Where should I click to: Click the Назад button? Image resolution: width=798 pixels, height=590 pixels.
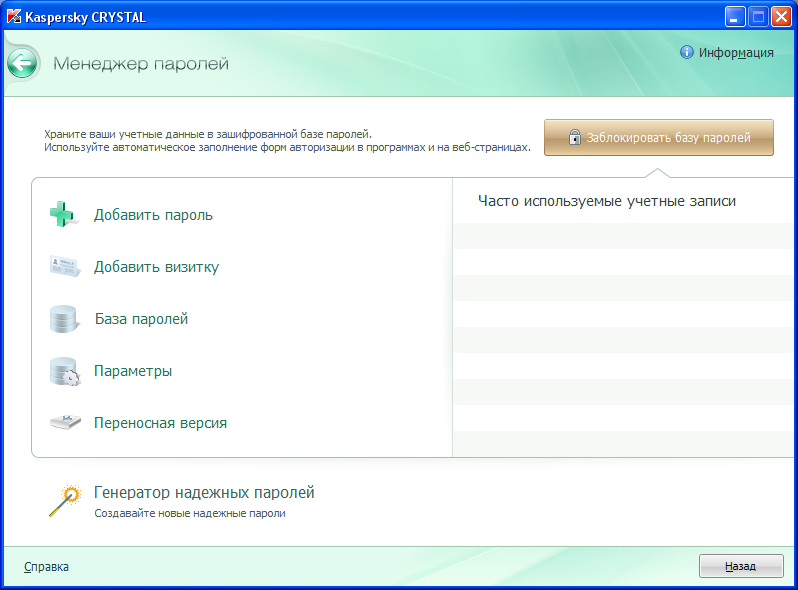pyautogui.click(x=741, y=566)
